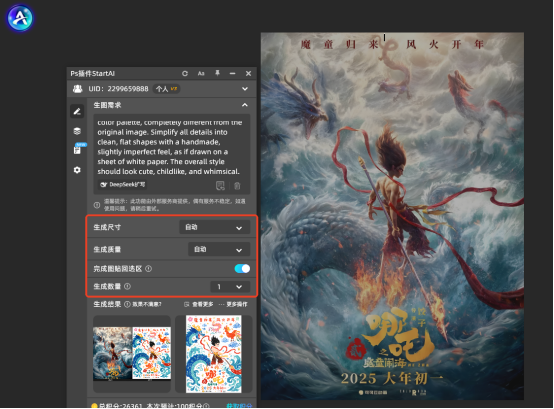The image size is (554, 409).
Task: Click the DeepSeek扩写 button
Action: click(x=123, y=185)
